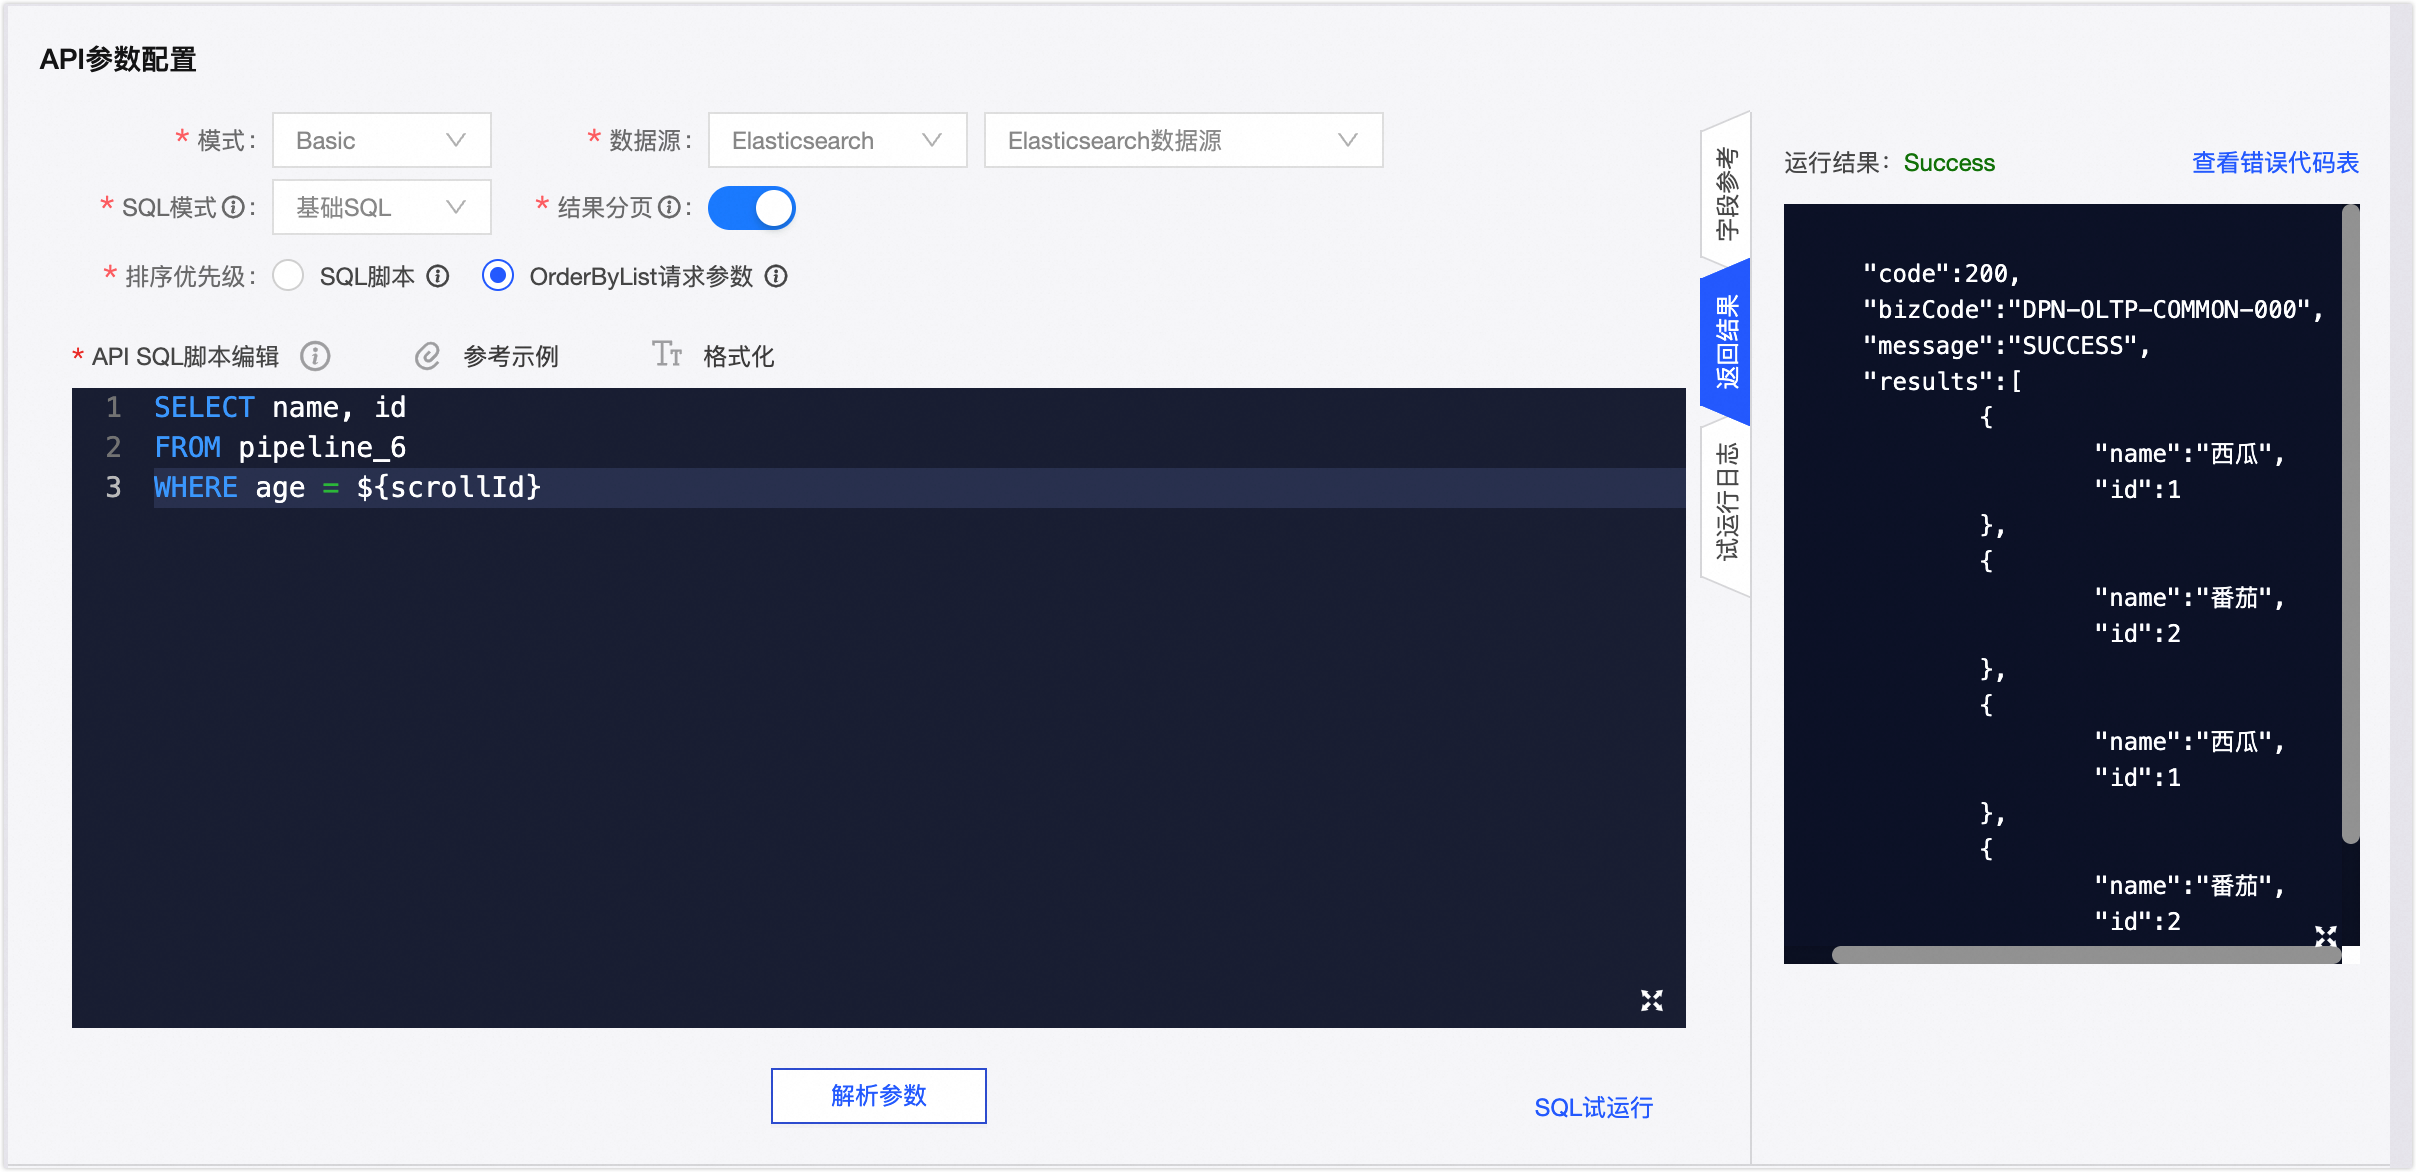Click the 格式化 text-format icon
Image resolution: width=2416 pixels, height=1172 pixels.
(666, 354)
